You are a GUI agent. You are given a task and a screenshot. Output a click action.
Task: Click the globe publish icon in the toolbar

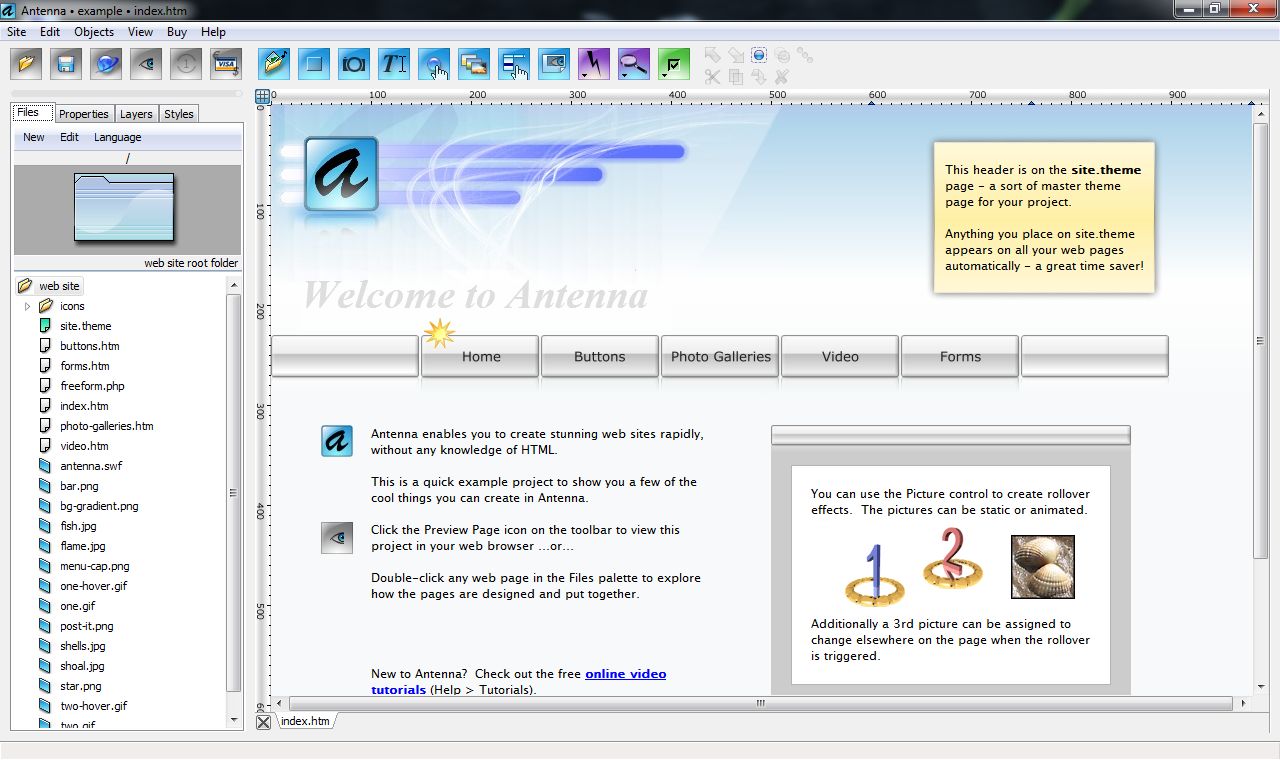[x=106, y=64]
